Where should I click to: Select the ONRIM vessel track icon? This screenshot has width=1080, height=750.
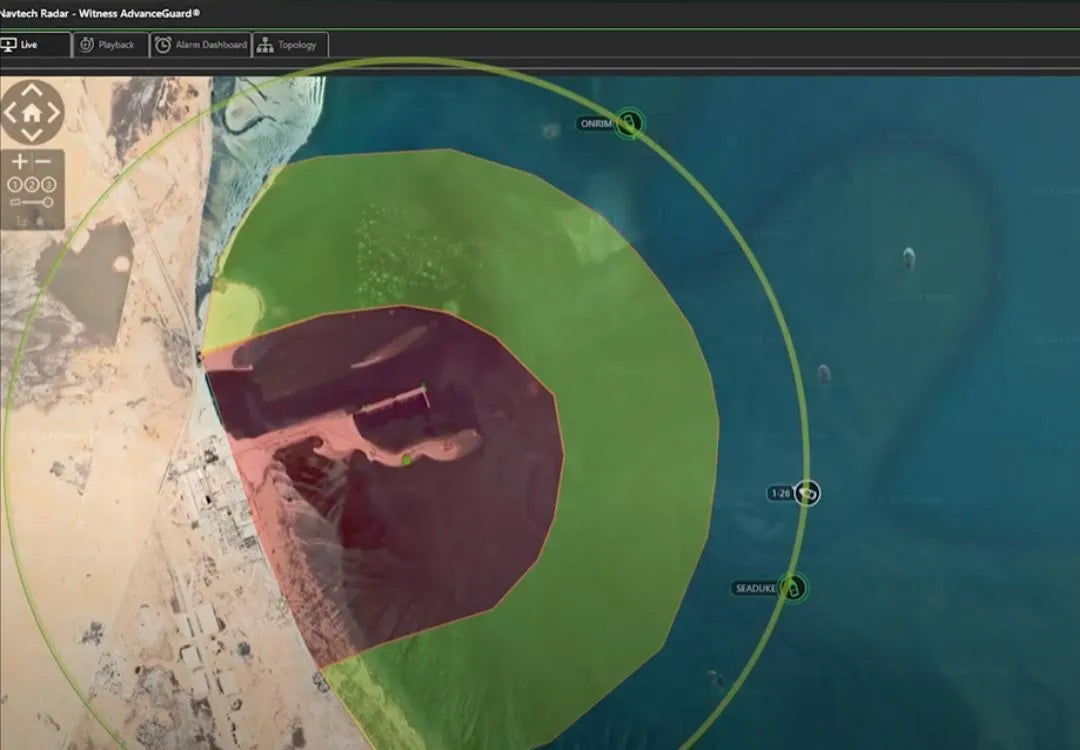pos(628,124)
